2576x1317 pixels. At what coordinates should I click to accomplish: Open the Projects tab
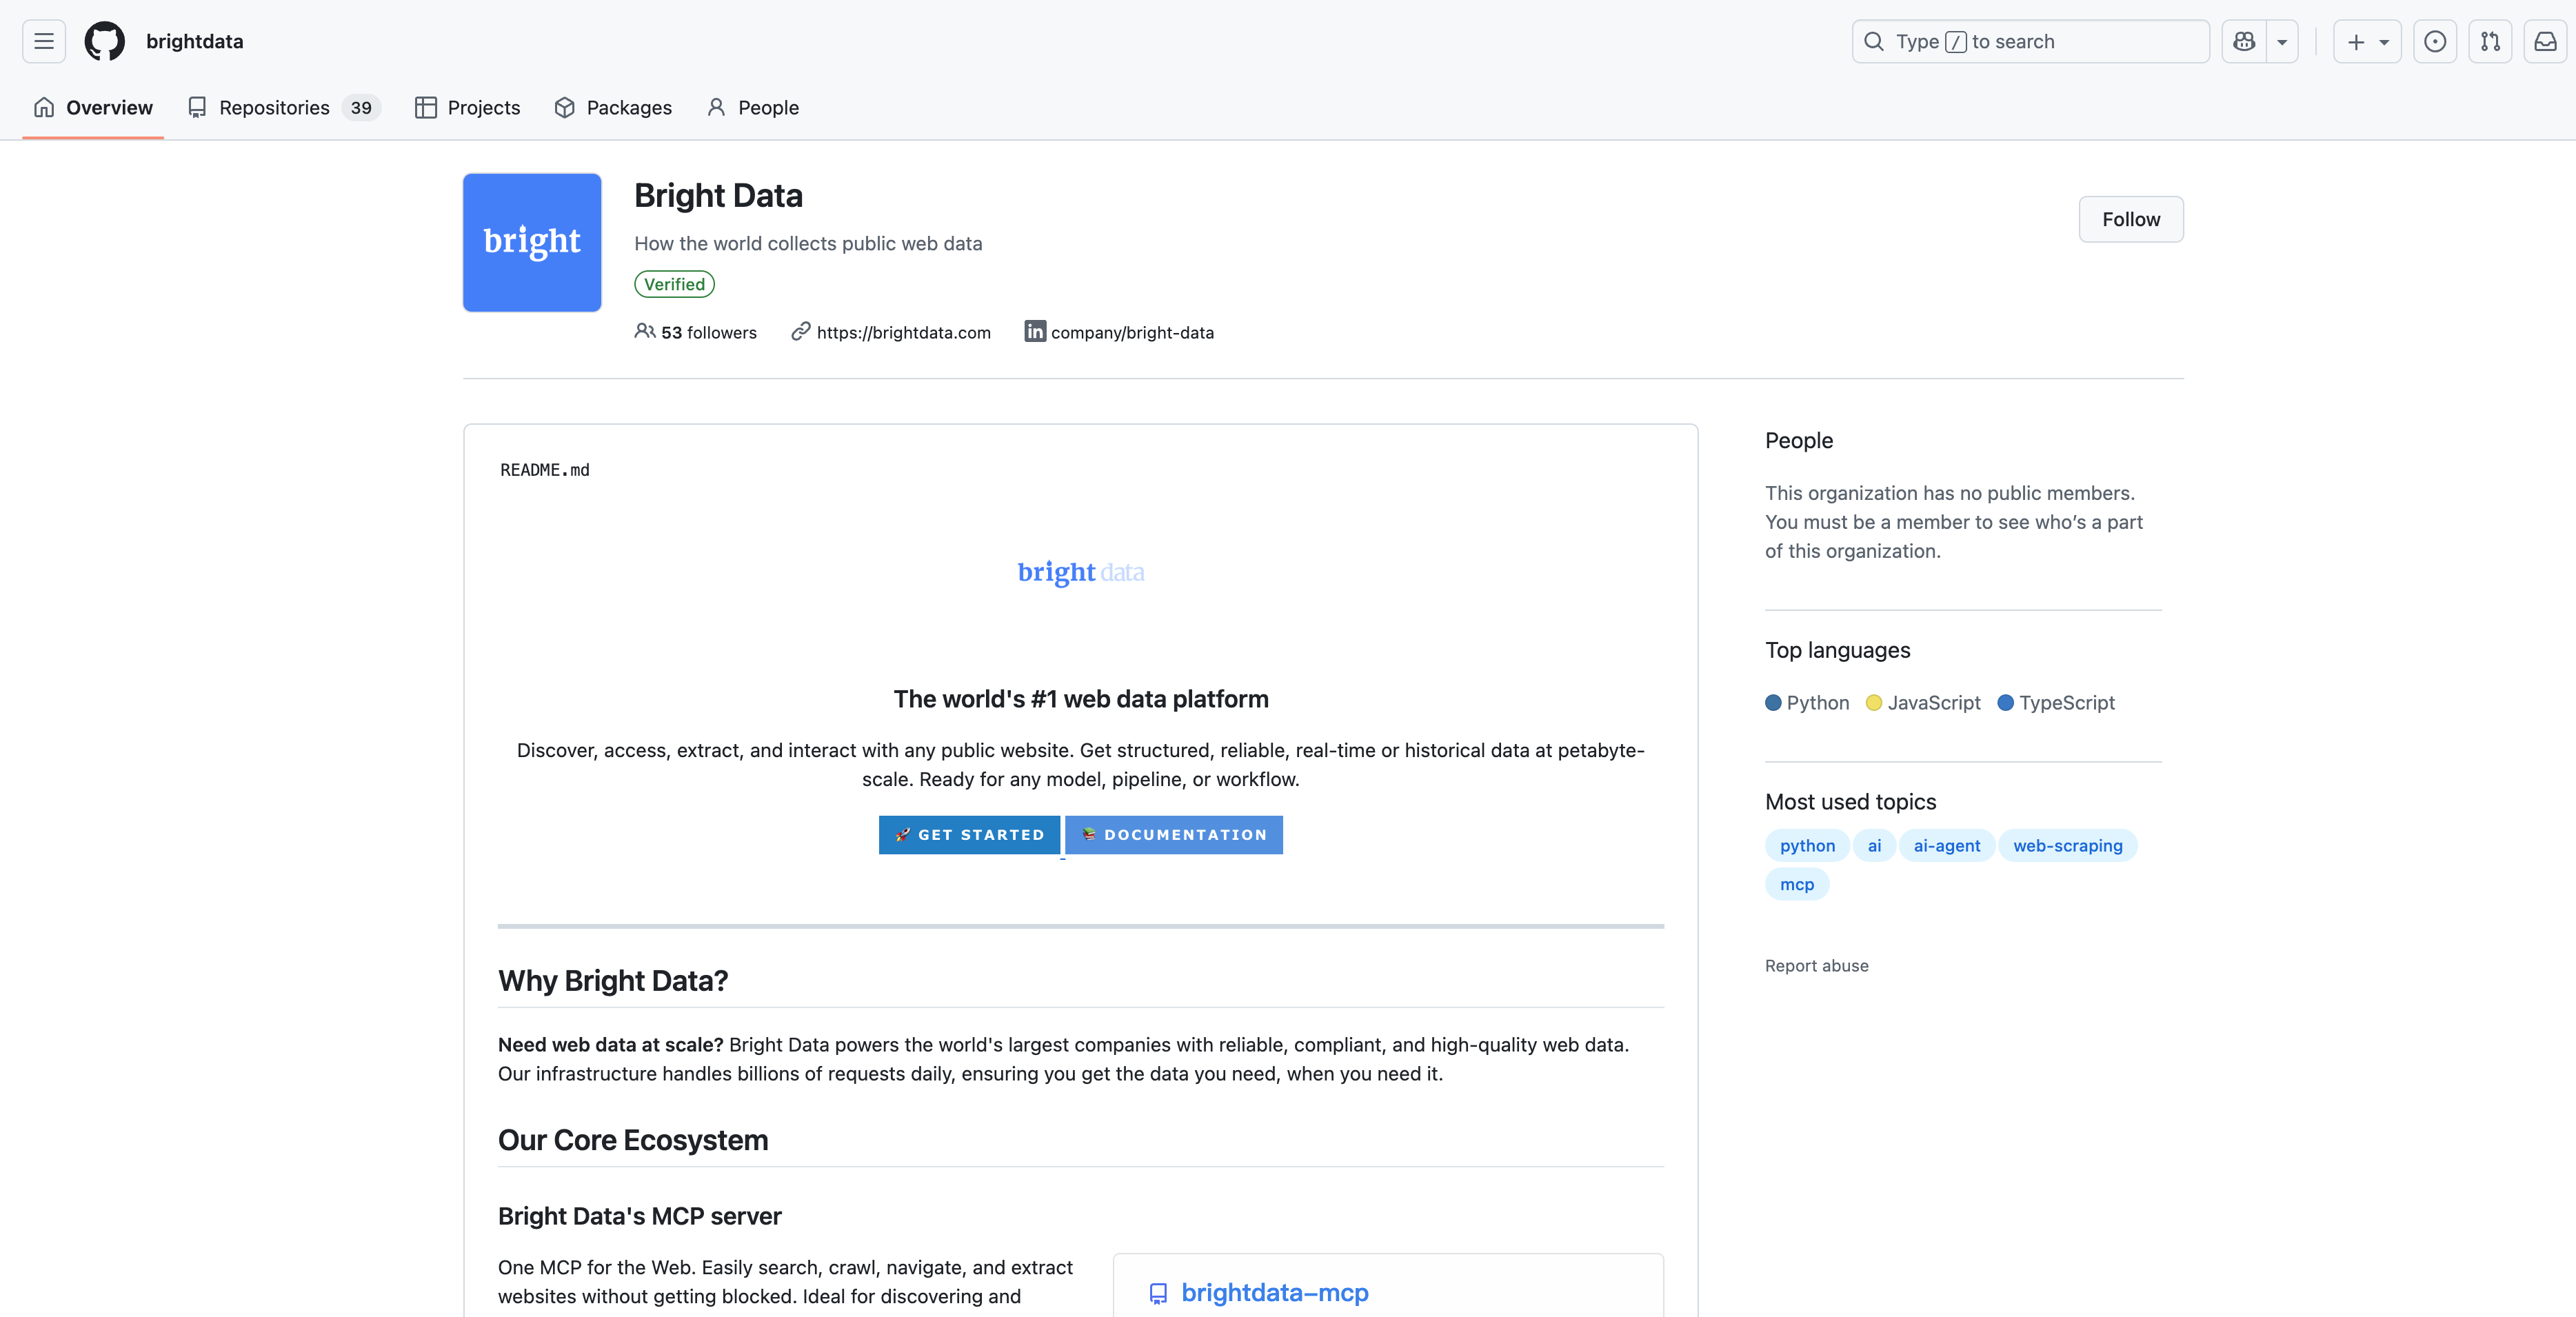click(x=467, y=107)
